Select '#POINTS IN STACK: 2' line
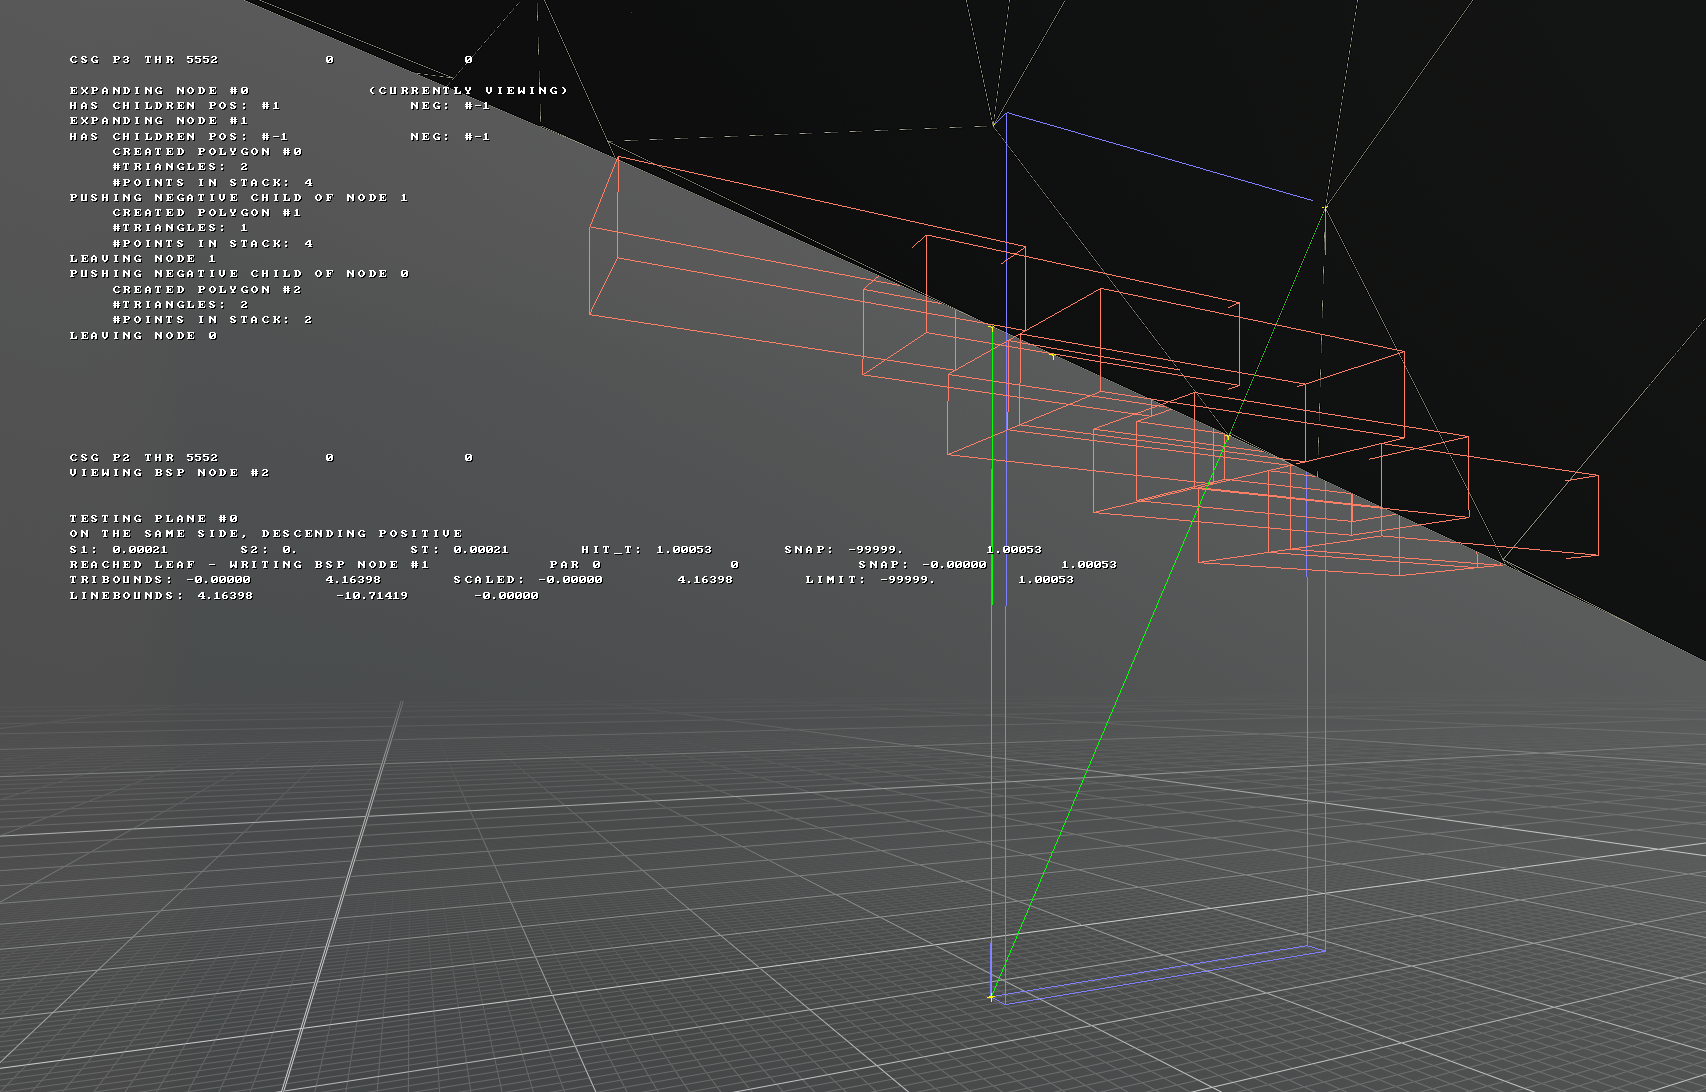The width and height of the screenshot is (1706, 1092). point(212,320)
